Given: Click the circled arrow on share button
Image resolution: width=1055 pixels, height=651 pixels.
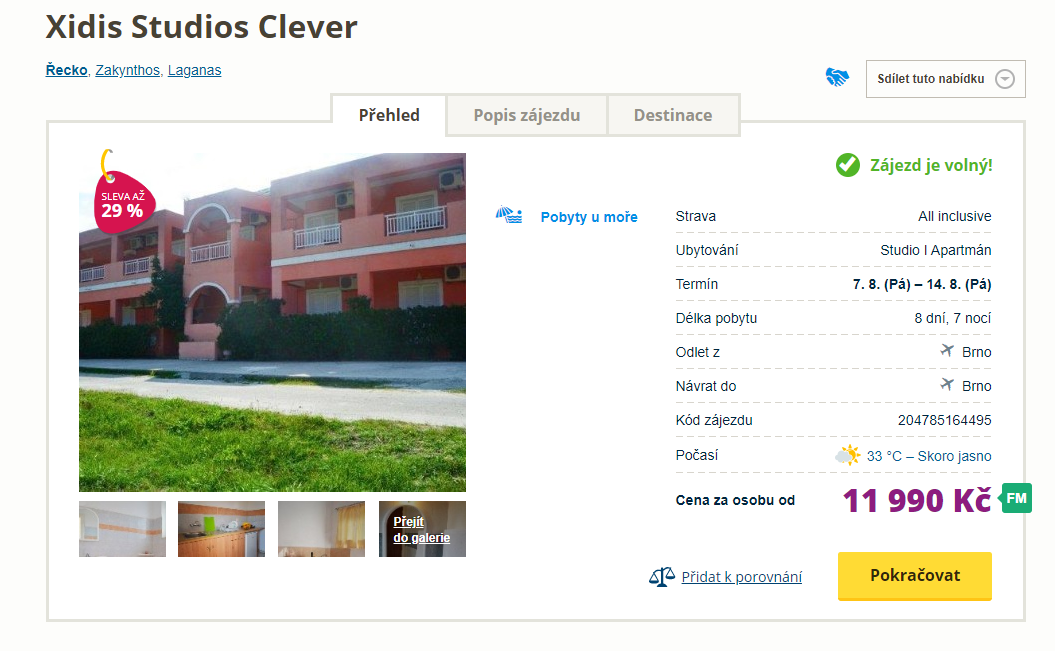Looking at the screenshot, I should pos(1005,79).
